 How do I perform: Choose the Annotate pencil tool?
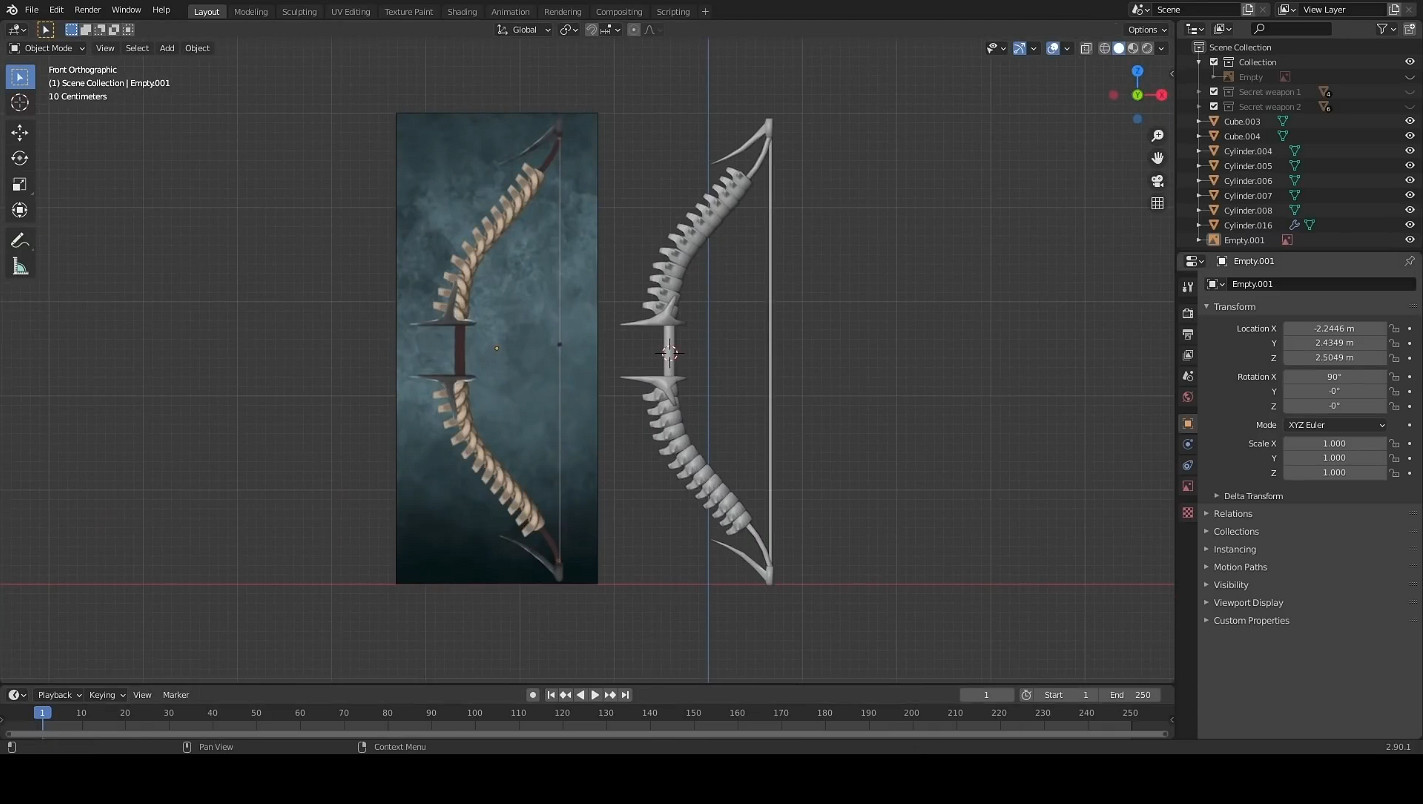19,241
